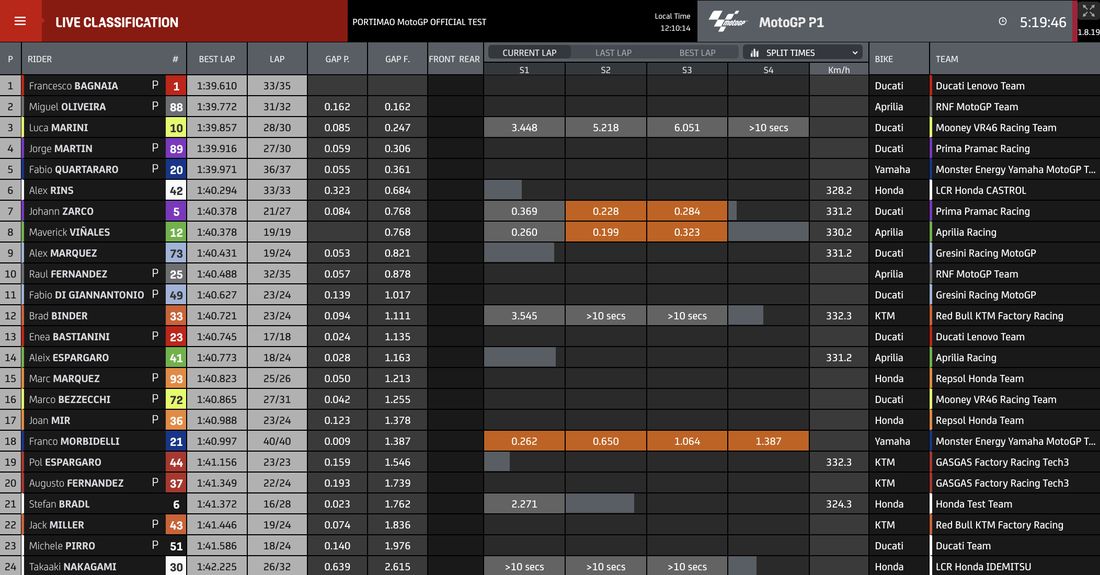The image size is (1100, 575).
Task: Click number badge 21 for Morbidelli
Action: (x=175, y=441)
